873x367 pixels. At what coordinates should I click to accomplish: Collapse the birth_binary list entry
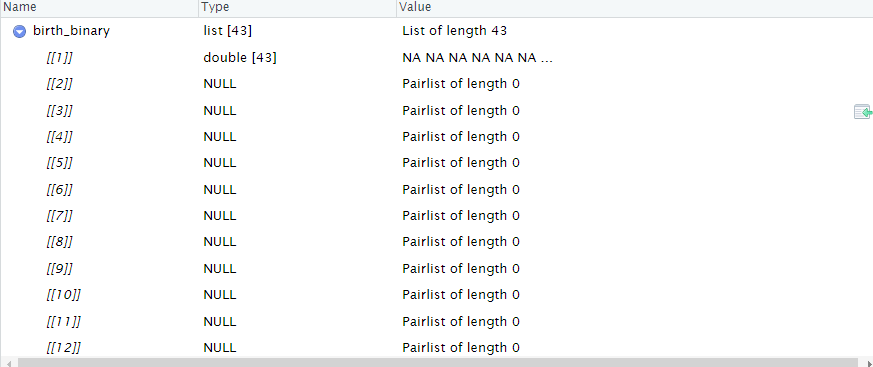click(19, 32)
